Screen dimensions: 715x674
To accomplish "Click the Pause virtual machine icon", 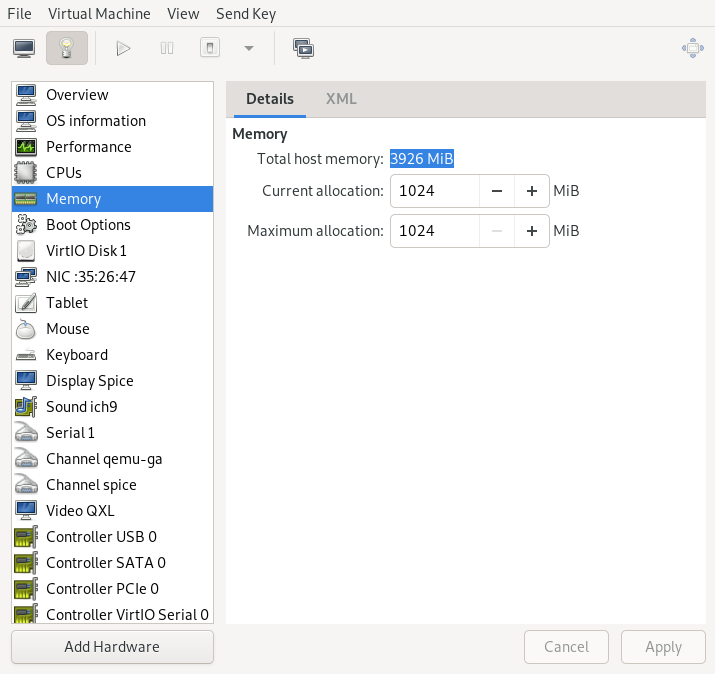I will (167, 48).
